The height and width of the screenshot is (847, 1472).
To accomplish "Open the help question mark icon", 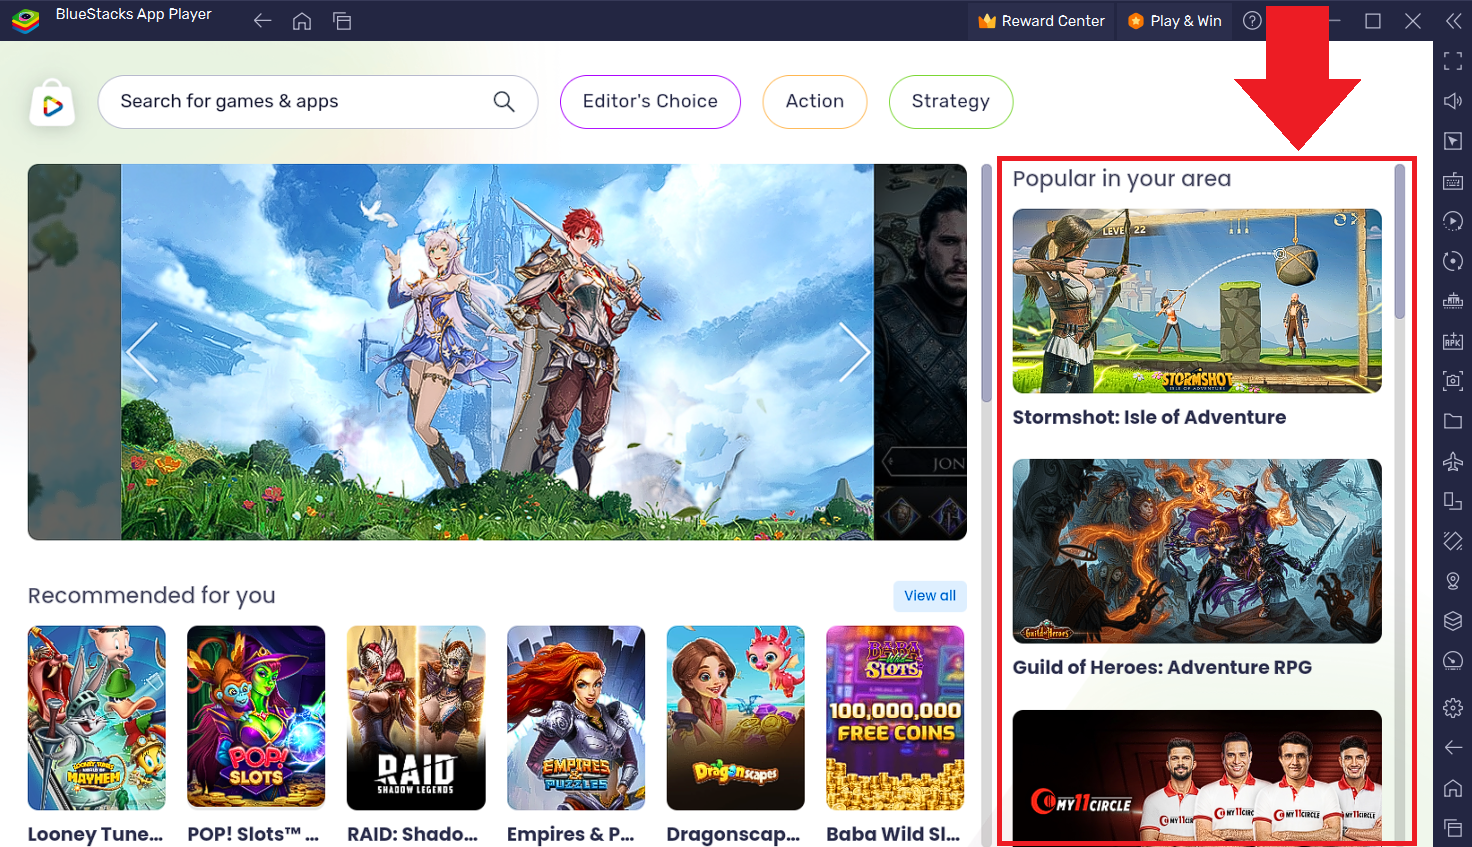I will click(x=1252, y=20).
